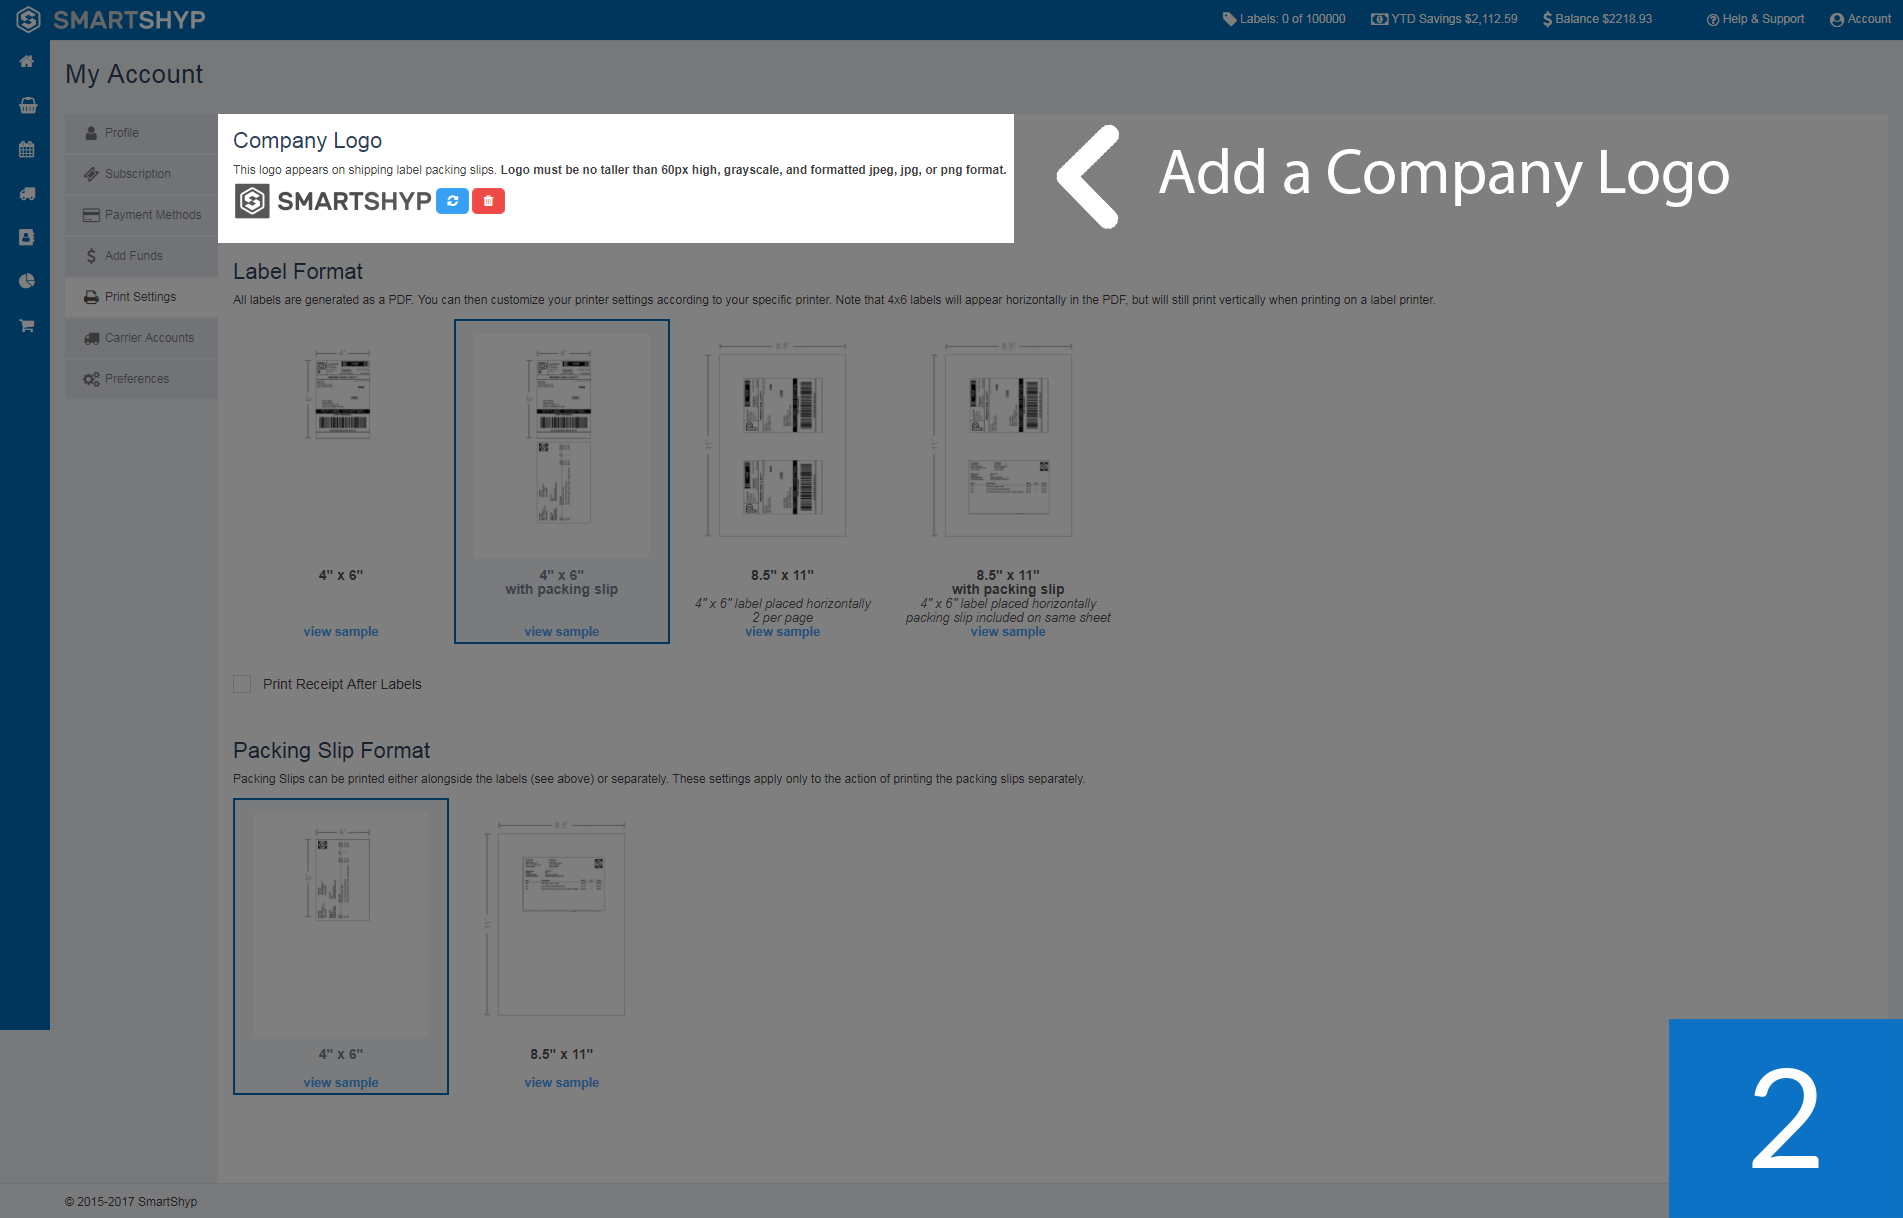Screen dimensions: 1903x1218
Task: Open the store basket icon in sidebar
Action: coord(28,105)
